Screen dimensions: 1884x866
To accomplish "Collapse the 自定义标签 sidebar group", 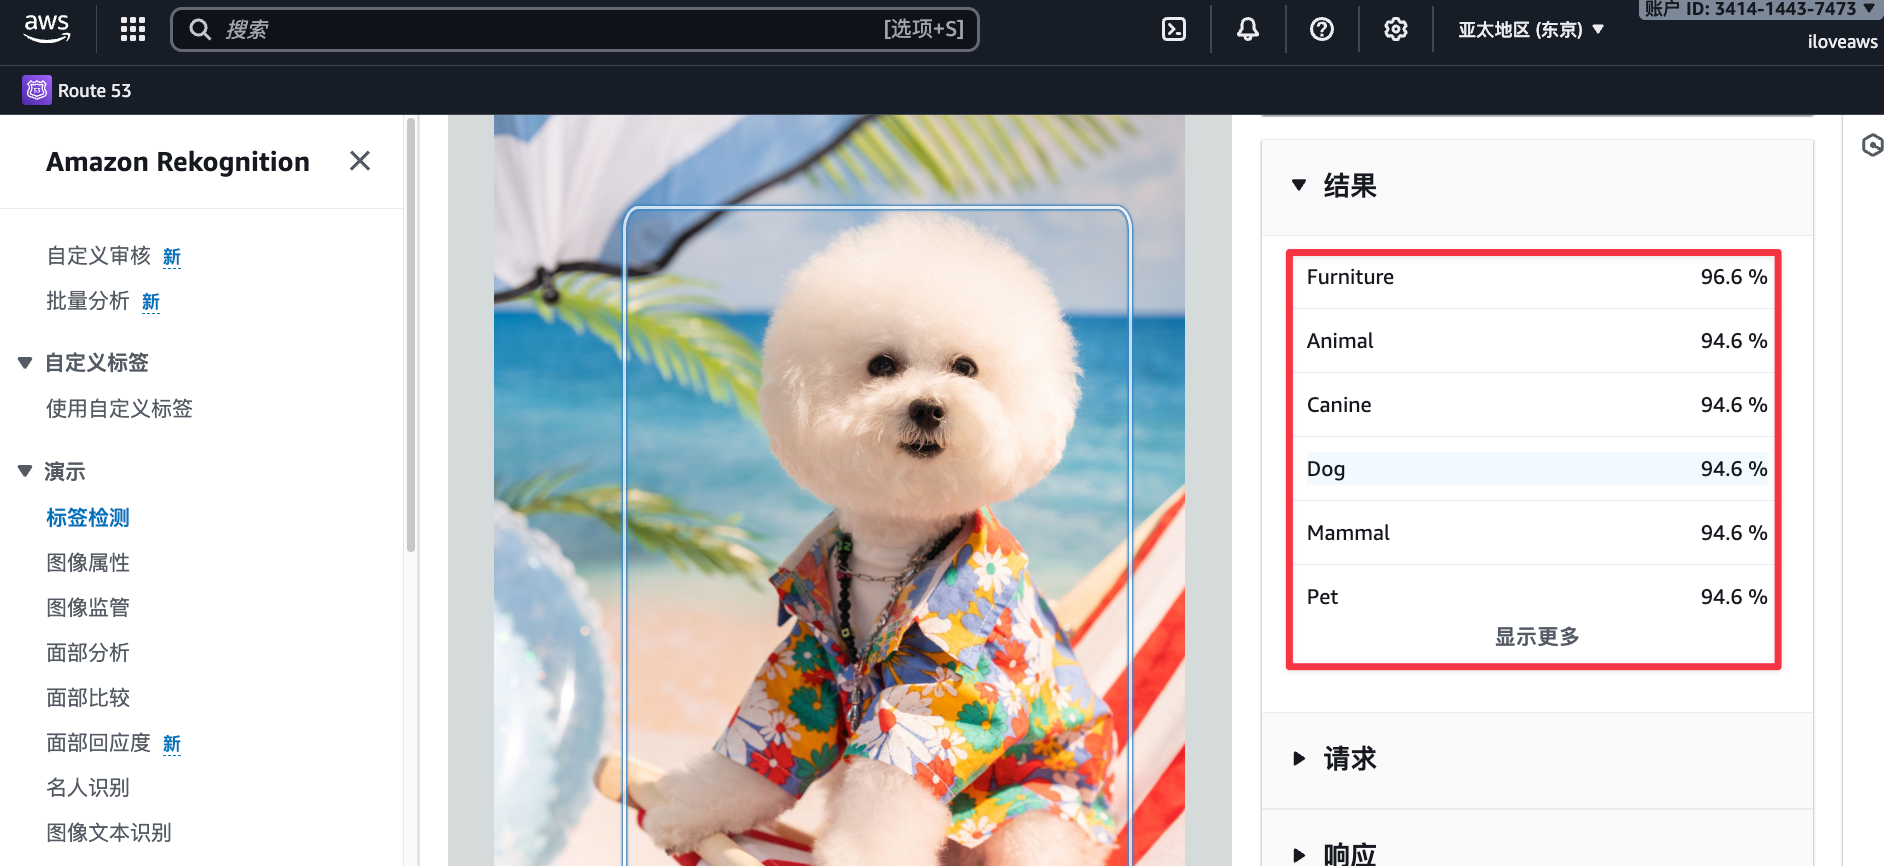I will click(25, 363).
